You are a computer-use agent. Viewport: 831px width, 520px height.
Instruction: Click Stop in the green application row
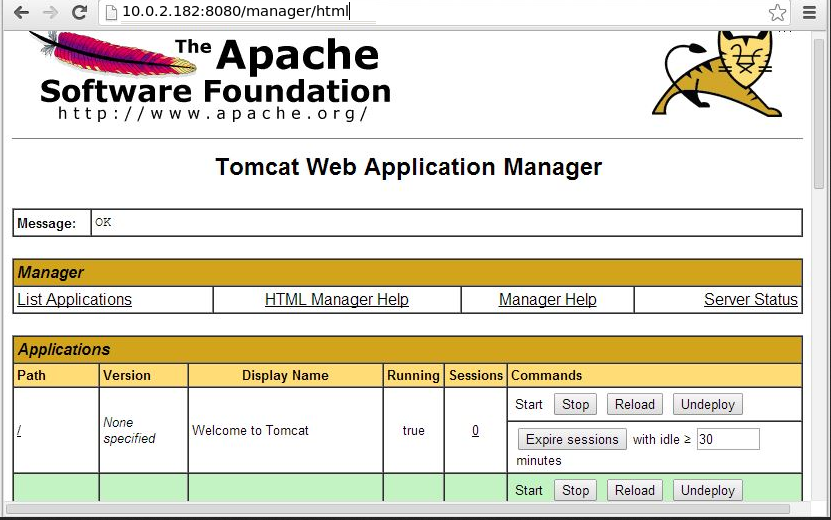(576, 490)
